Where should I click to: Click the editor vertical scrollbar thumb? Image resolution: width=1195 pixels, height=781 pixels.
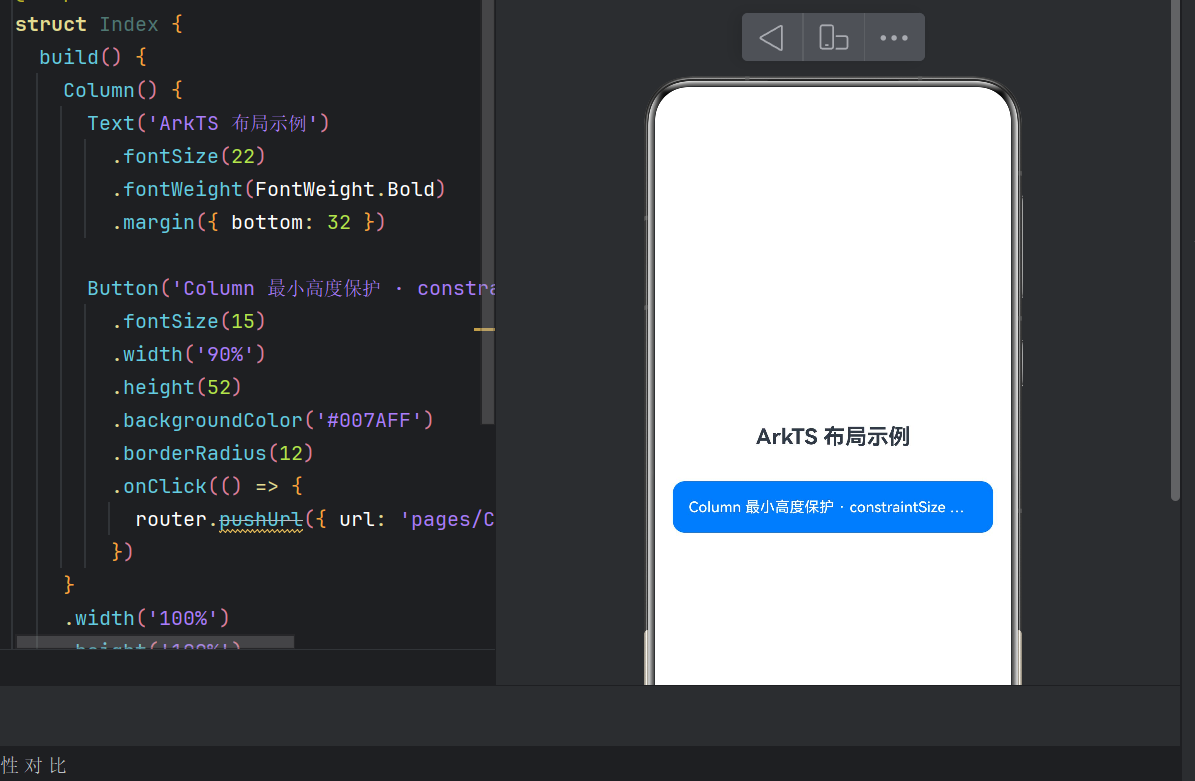pyautogui.click(x=488, y=212)
